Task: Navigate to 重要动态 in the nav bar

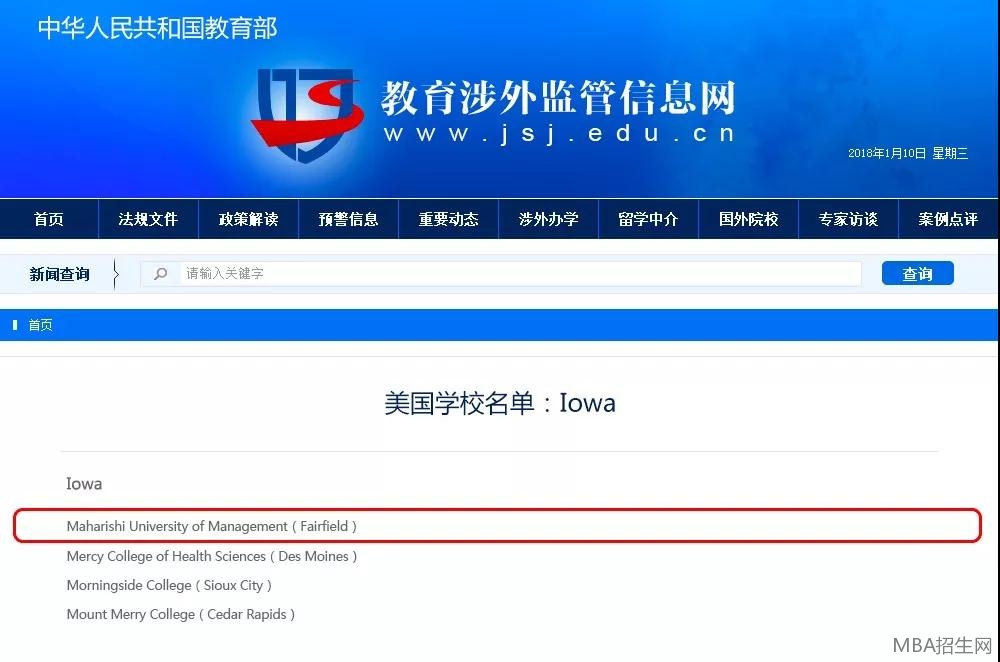Action: pyautogui.click(x=448, y=219)
